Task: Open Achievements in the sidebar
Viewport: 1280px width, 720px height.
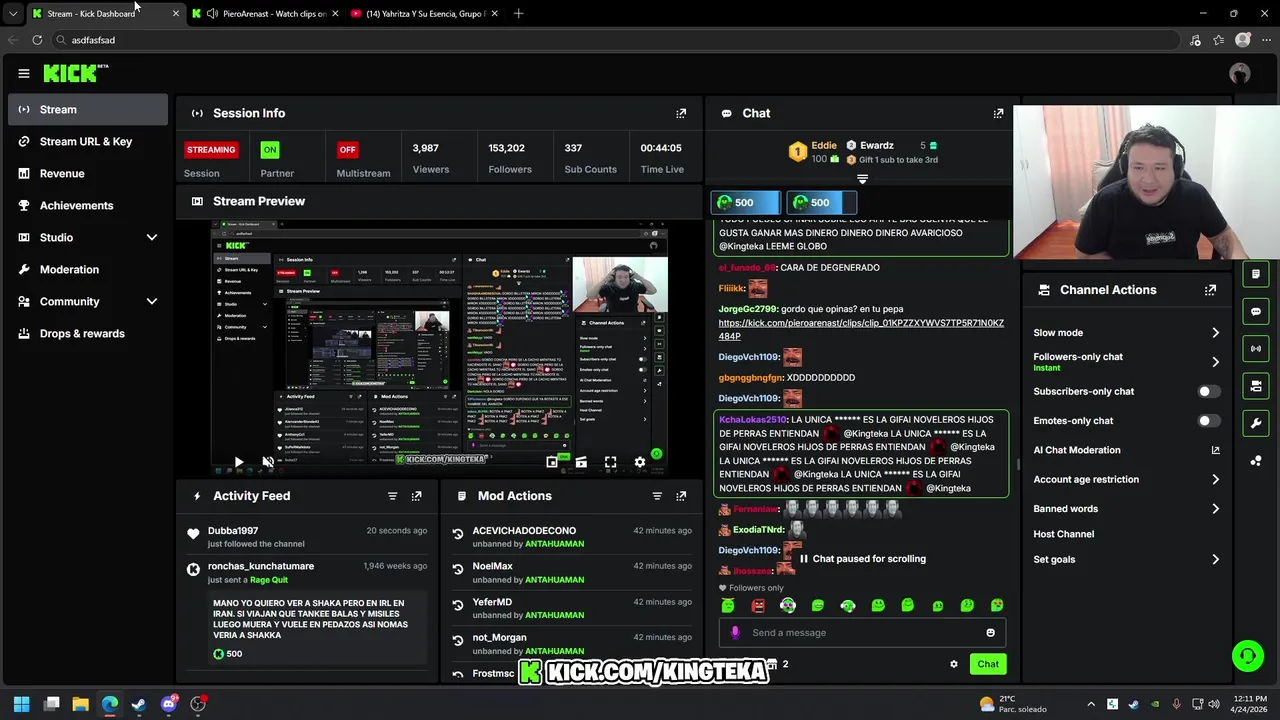Action: pyautogui.click(x=88, y=205)
